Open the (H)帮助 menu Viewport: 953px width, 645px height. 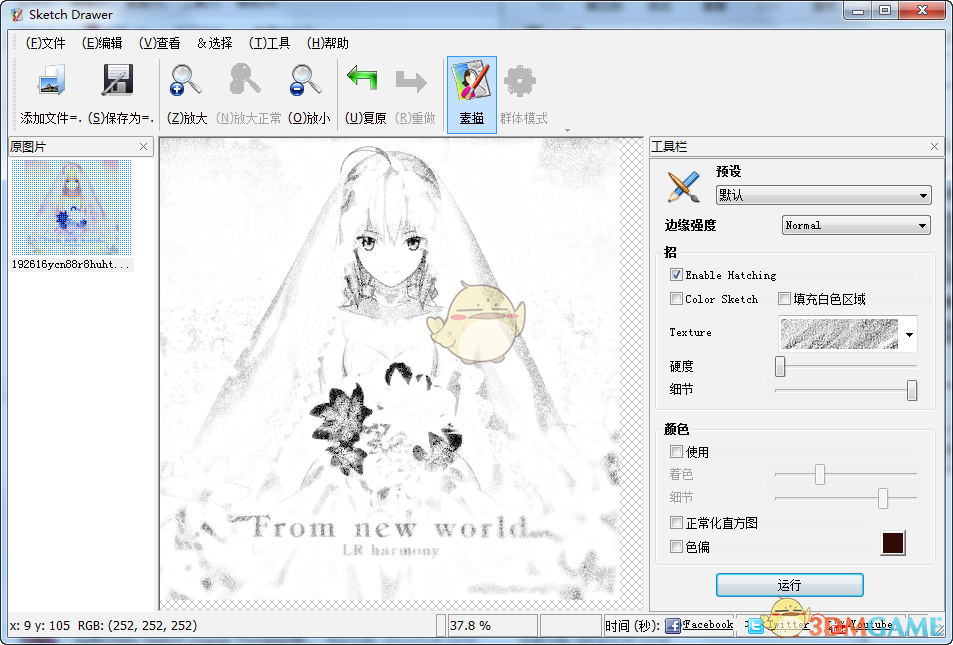328,43
